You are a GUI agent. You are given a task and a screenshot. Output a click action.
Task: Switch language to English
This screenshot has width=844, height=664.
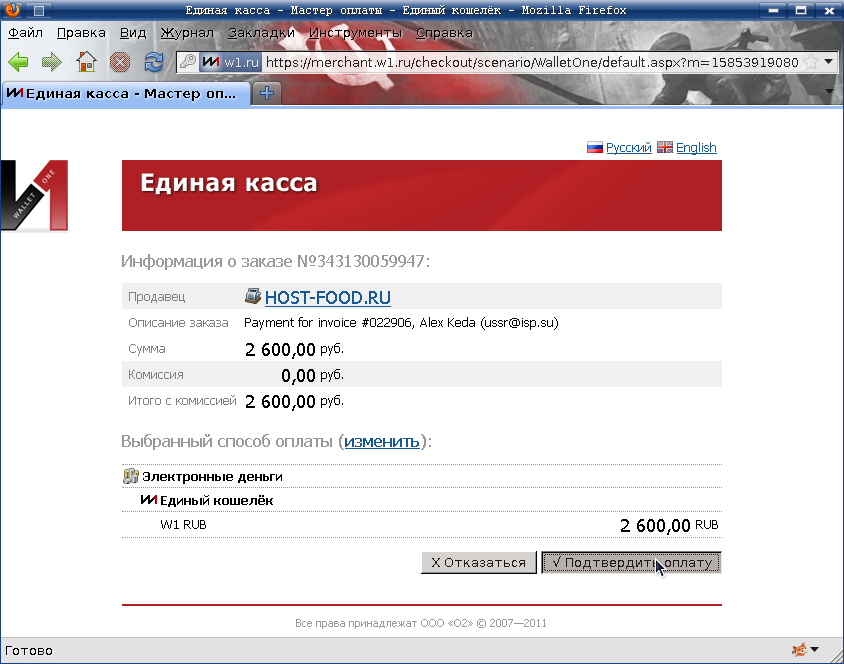(696, 147)
